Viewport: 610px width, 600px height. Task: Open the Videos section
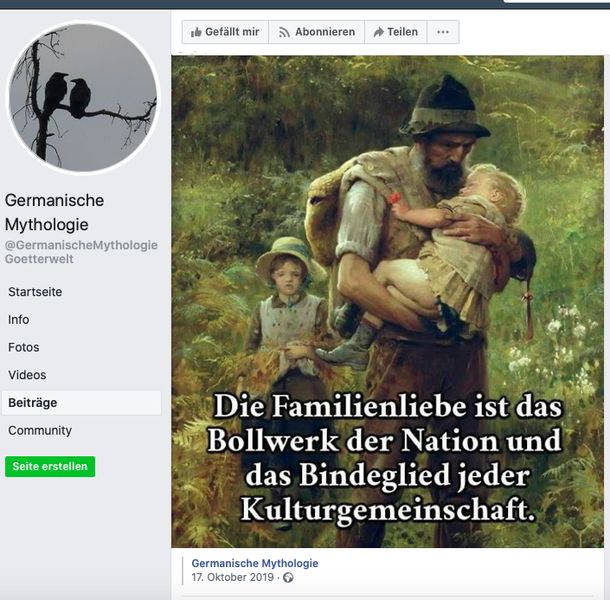(x=27, y=375)
